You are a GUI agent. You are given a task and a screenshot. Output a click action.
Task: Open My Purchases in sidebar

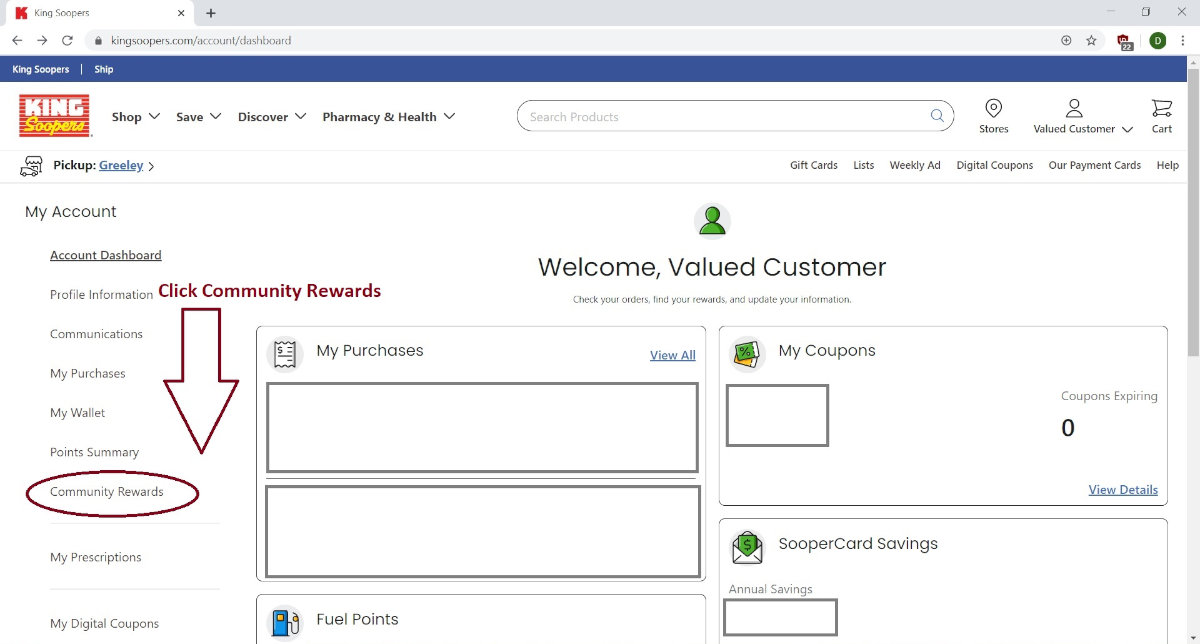point(88,374)
